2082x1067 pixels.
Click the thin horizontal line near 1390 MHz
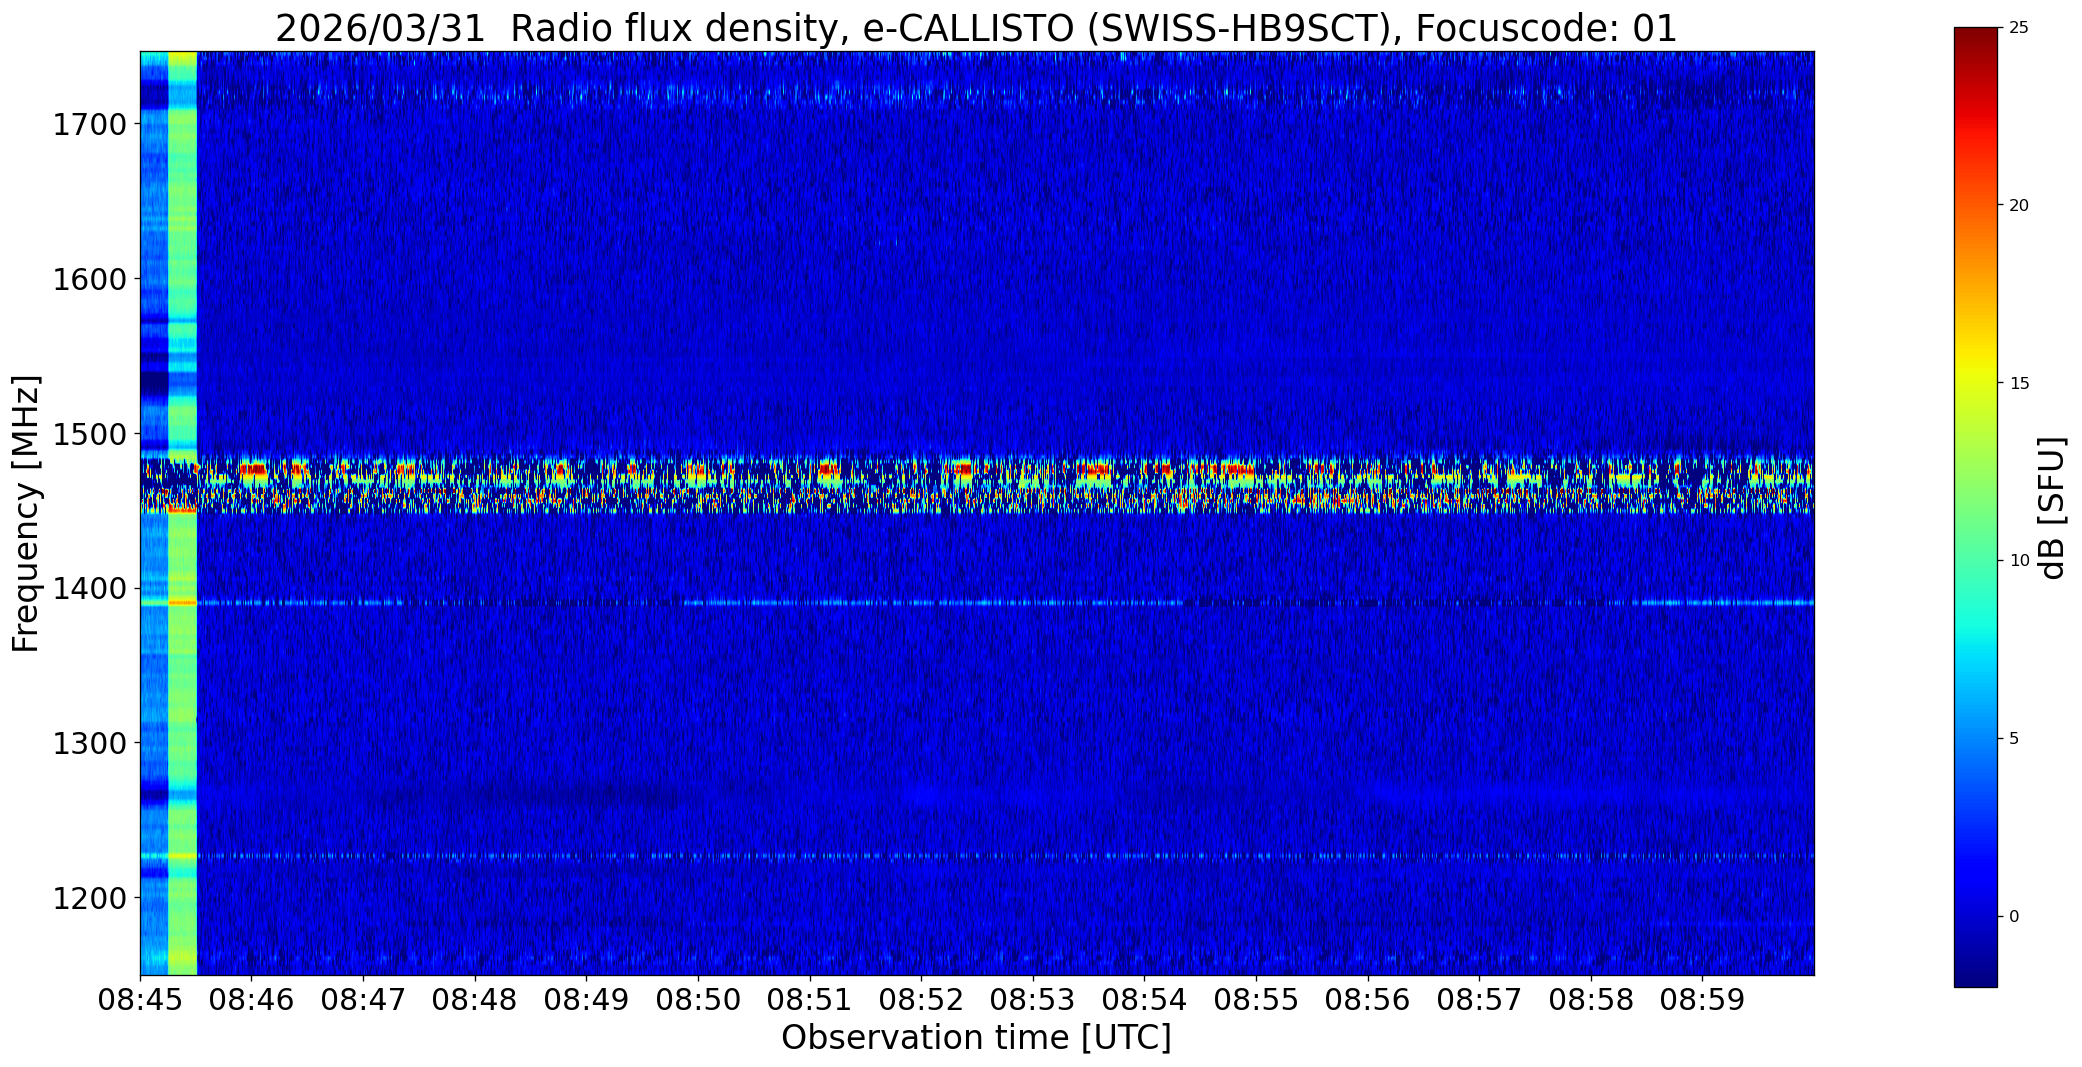coord(977,603)
